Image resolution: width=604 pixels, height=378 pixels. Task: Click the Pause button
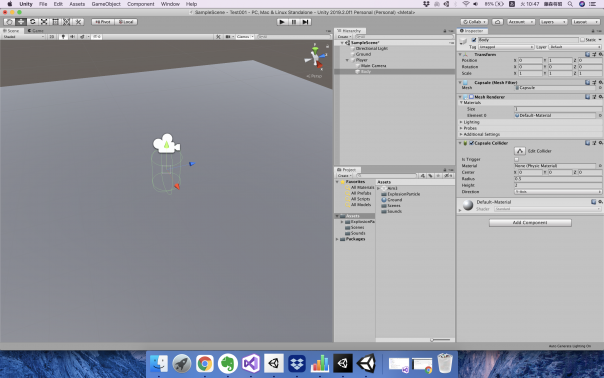click(294, 22)
